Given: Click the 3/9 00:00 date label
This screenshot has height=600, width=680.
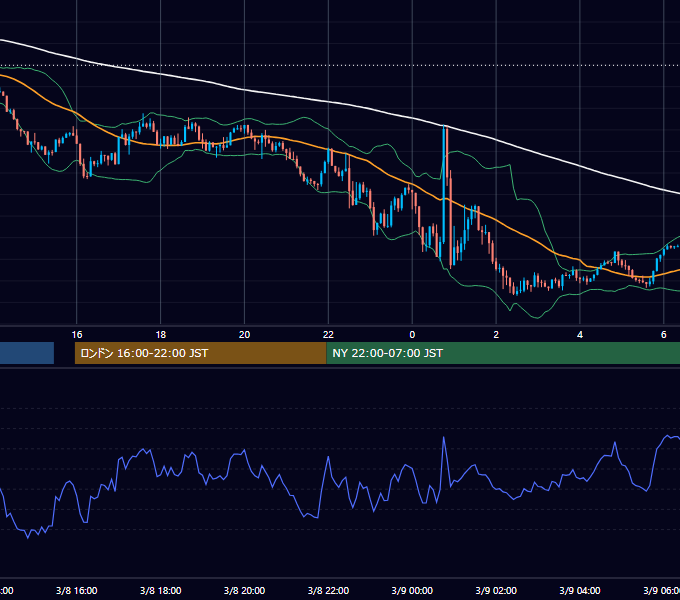Looking at the screenshot, I should 412,590.
